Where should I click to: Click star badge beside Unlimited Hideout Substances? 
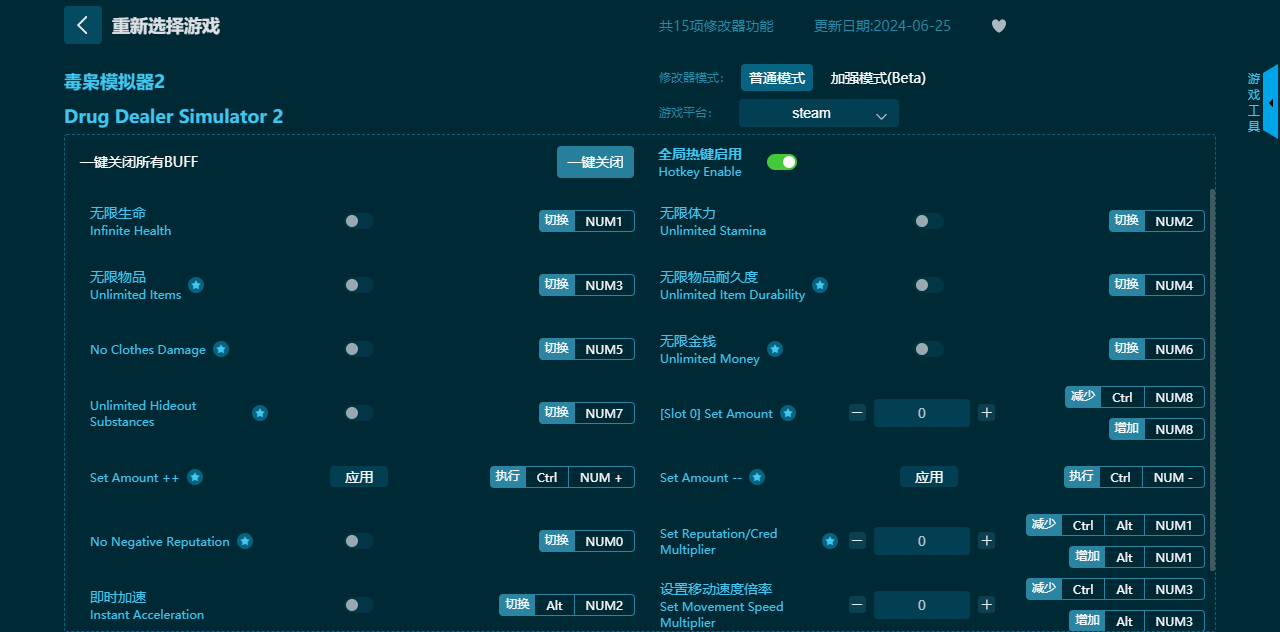click(x=260, y=413)
